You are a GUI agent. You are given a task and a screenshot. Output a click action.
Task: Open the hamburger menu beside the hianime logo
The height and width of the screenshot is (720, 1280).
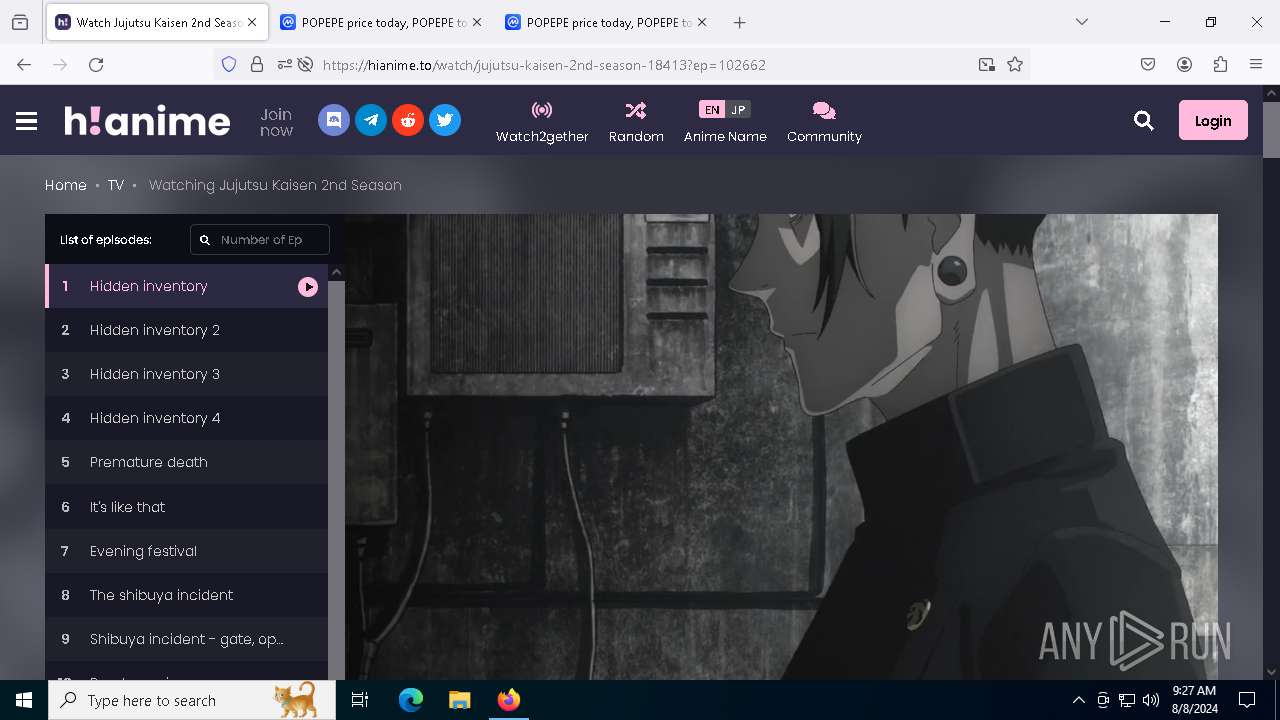27,121
